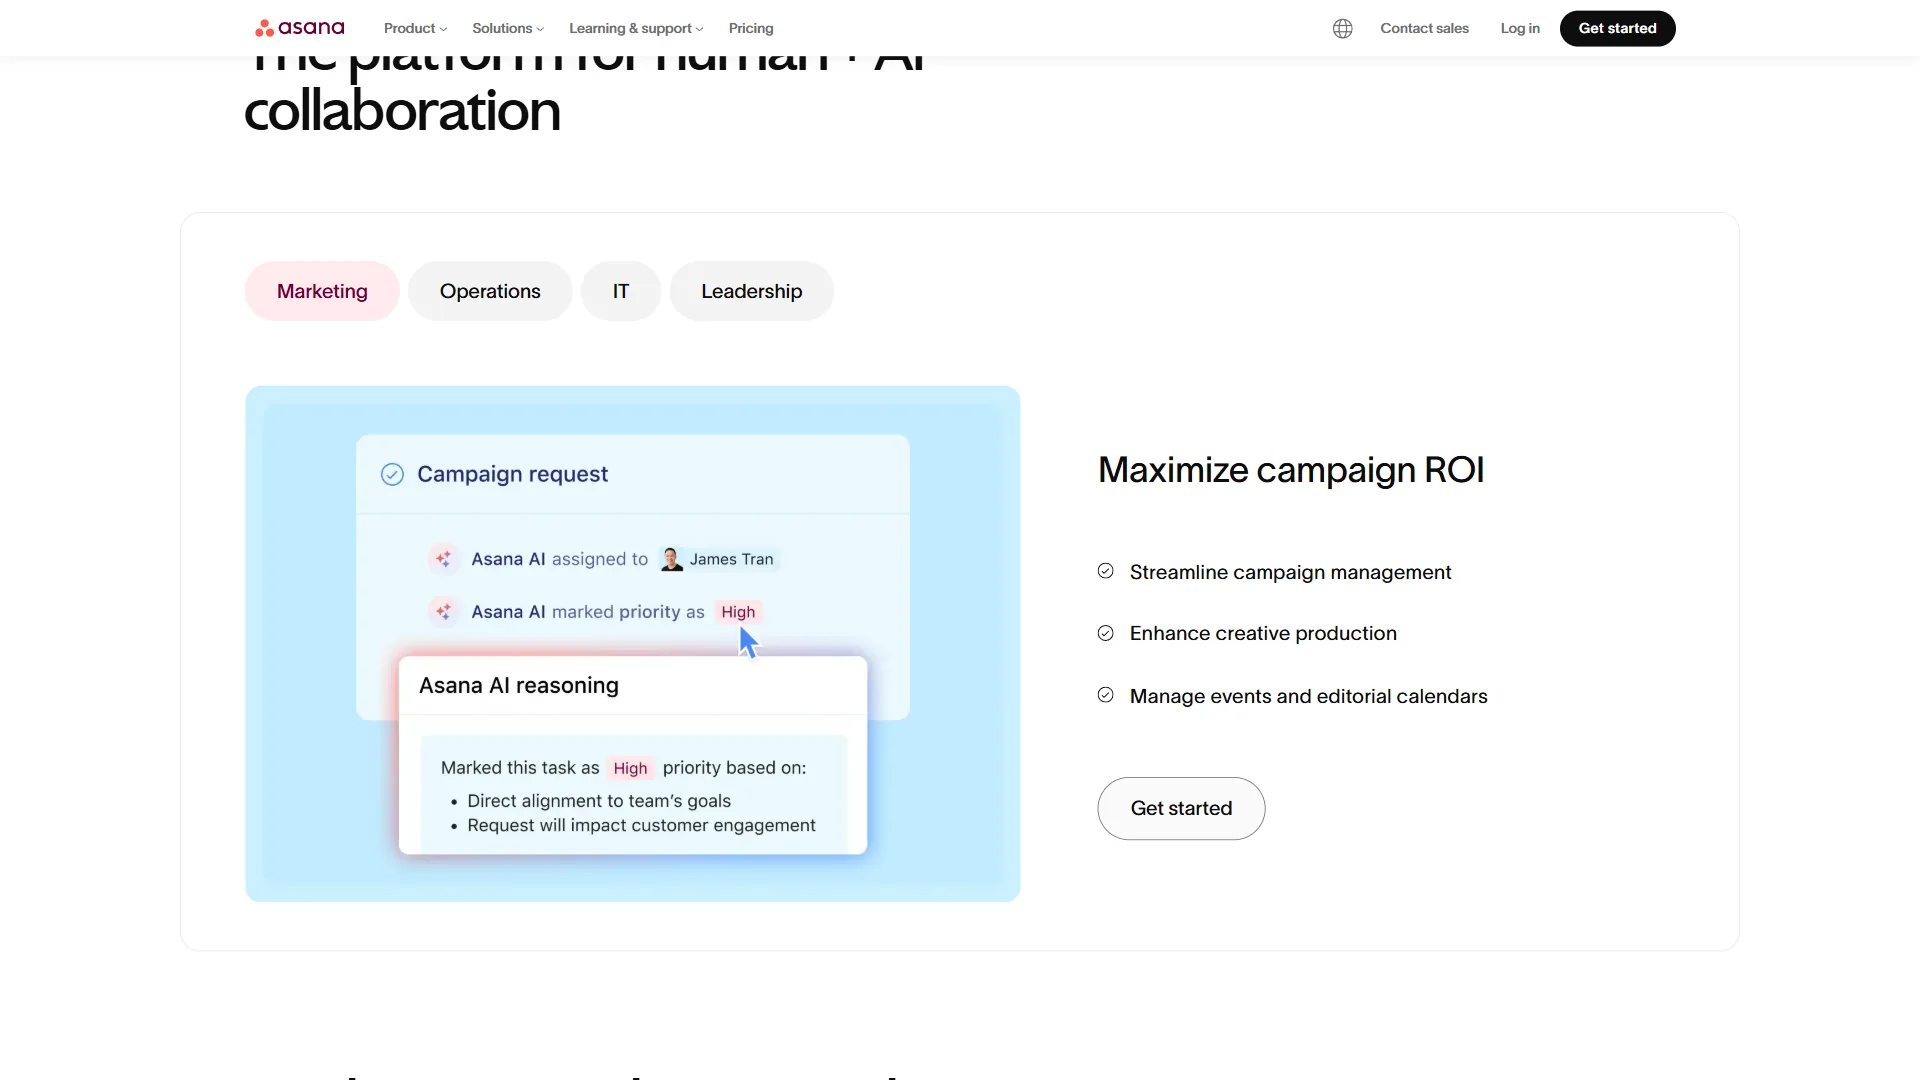The width and height of the screenshot is (1920, 1080).
Task: Click Streamline campaign management text
Action: (x=1290, y=572)
